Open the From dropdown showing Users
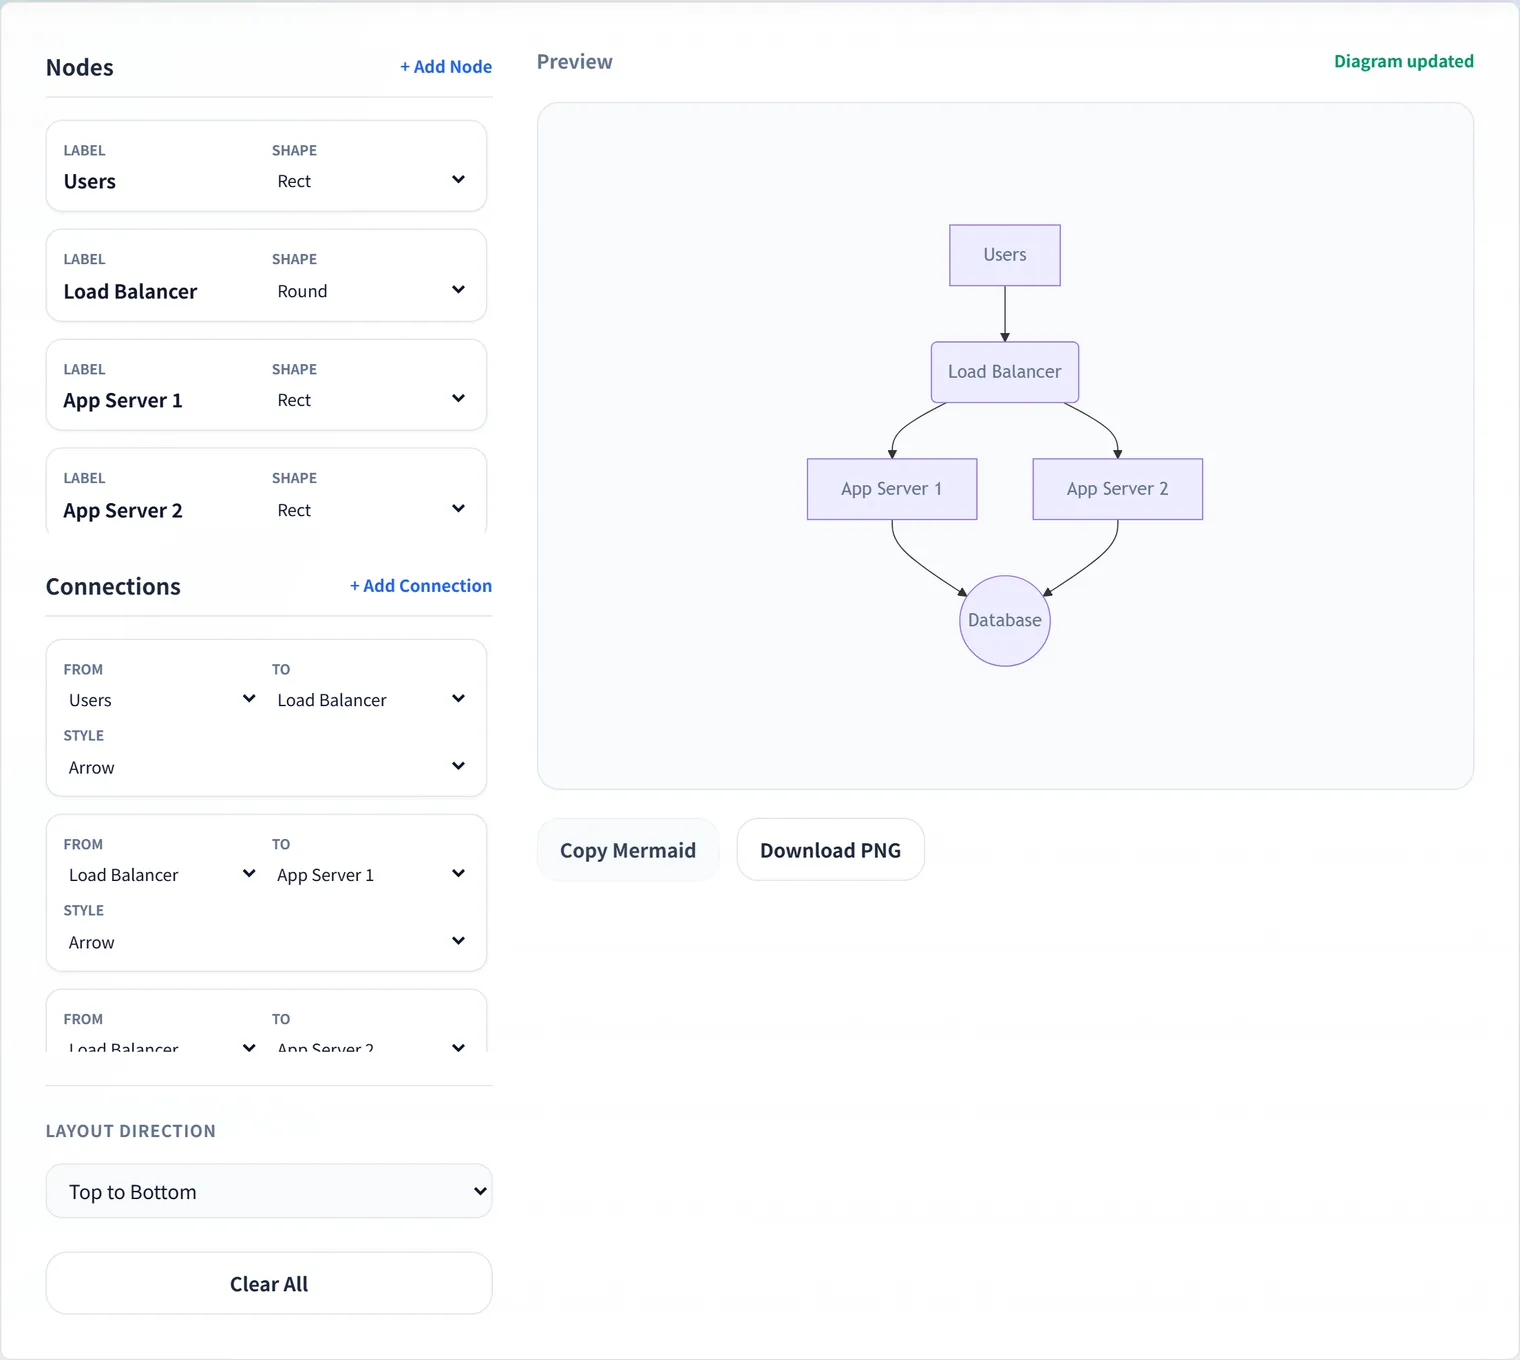 pos(162,700)
